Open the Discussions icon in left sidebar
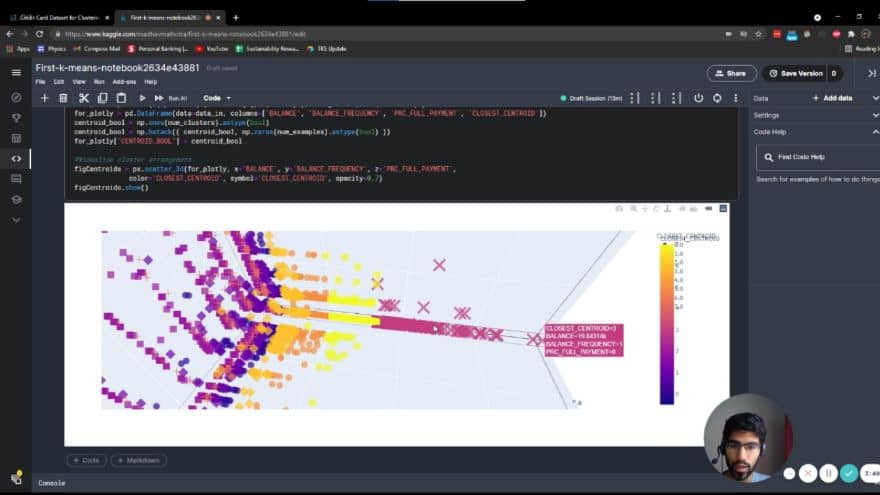 [x=16, y=179]
